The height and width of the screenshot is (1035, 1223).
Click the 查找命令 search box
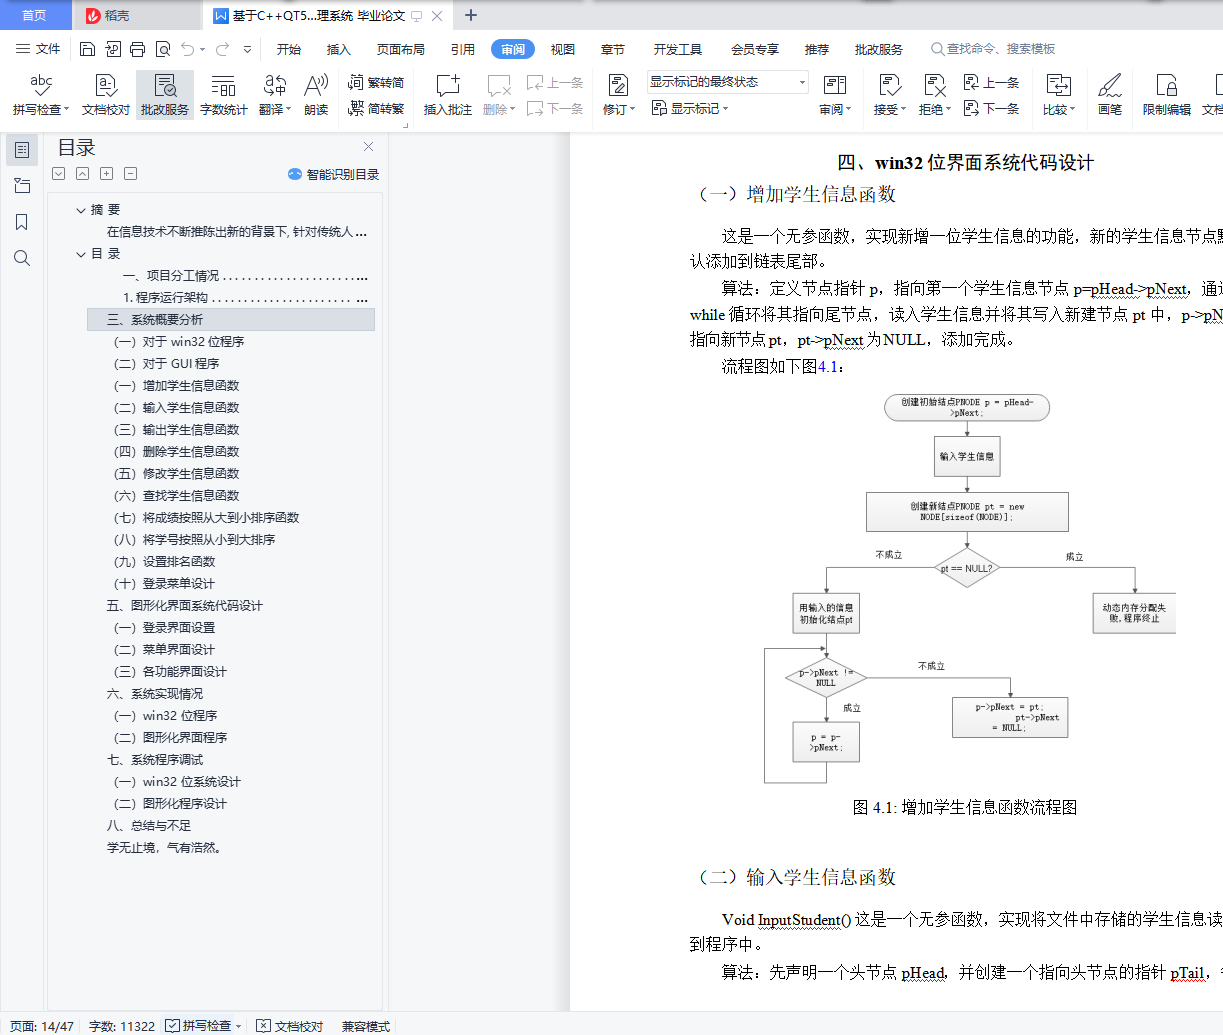(995, 49)
